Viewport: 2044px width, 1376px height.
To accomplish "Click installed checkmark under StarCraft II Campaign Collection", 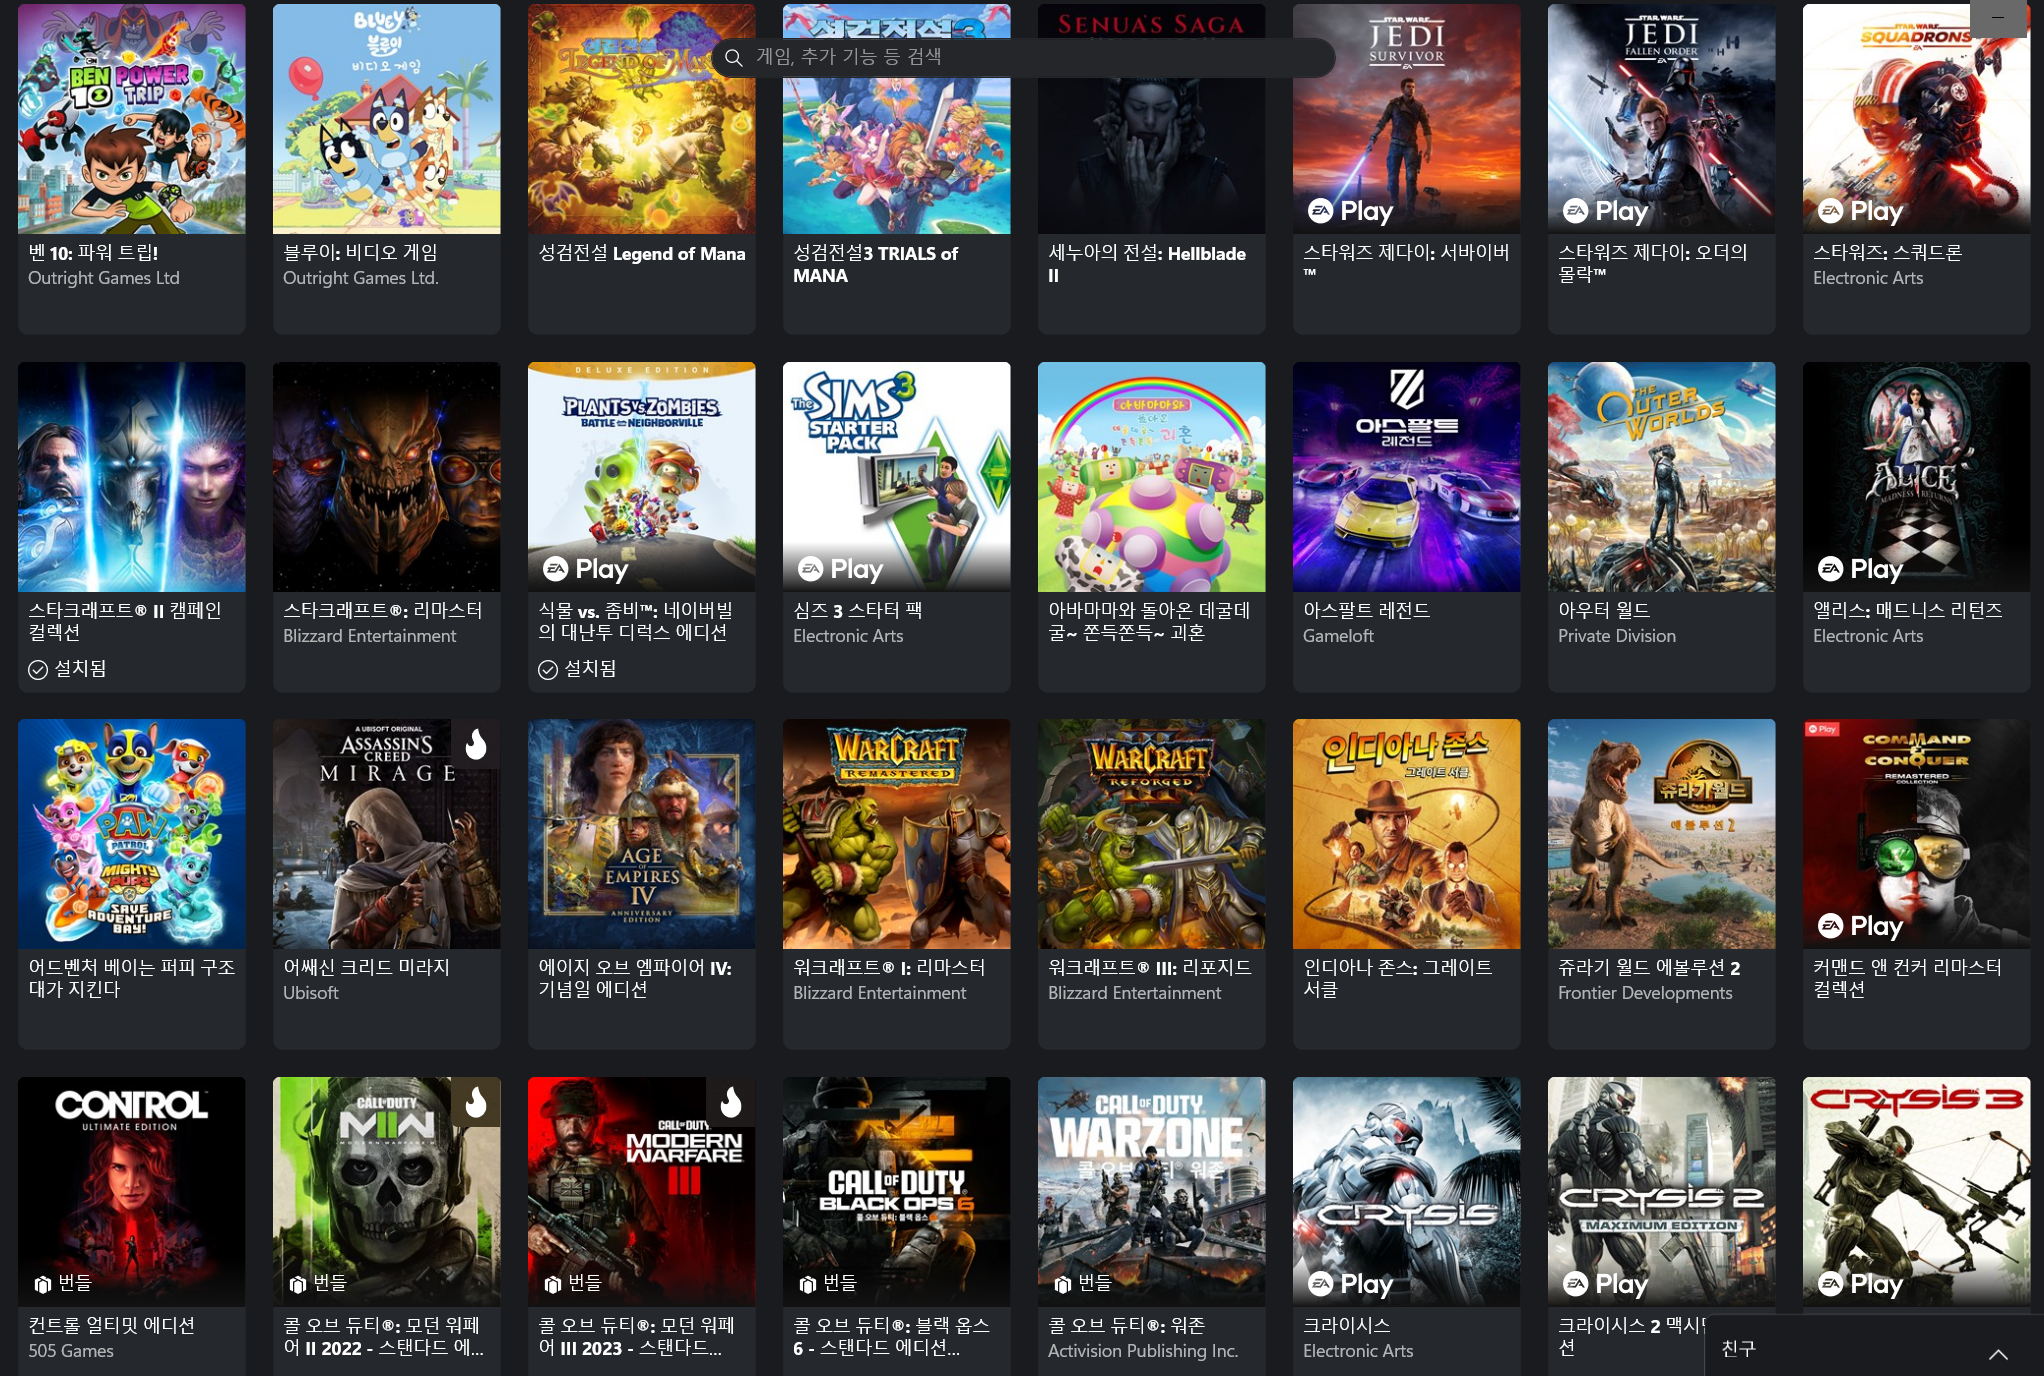I will tap(38, 669).
